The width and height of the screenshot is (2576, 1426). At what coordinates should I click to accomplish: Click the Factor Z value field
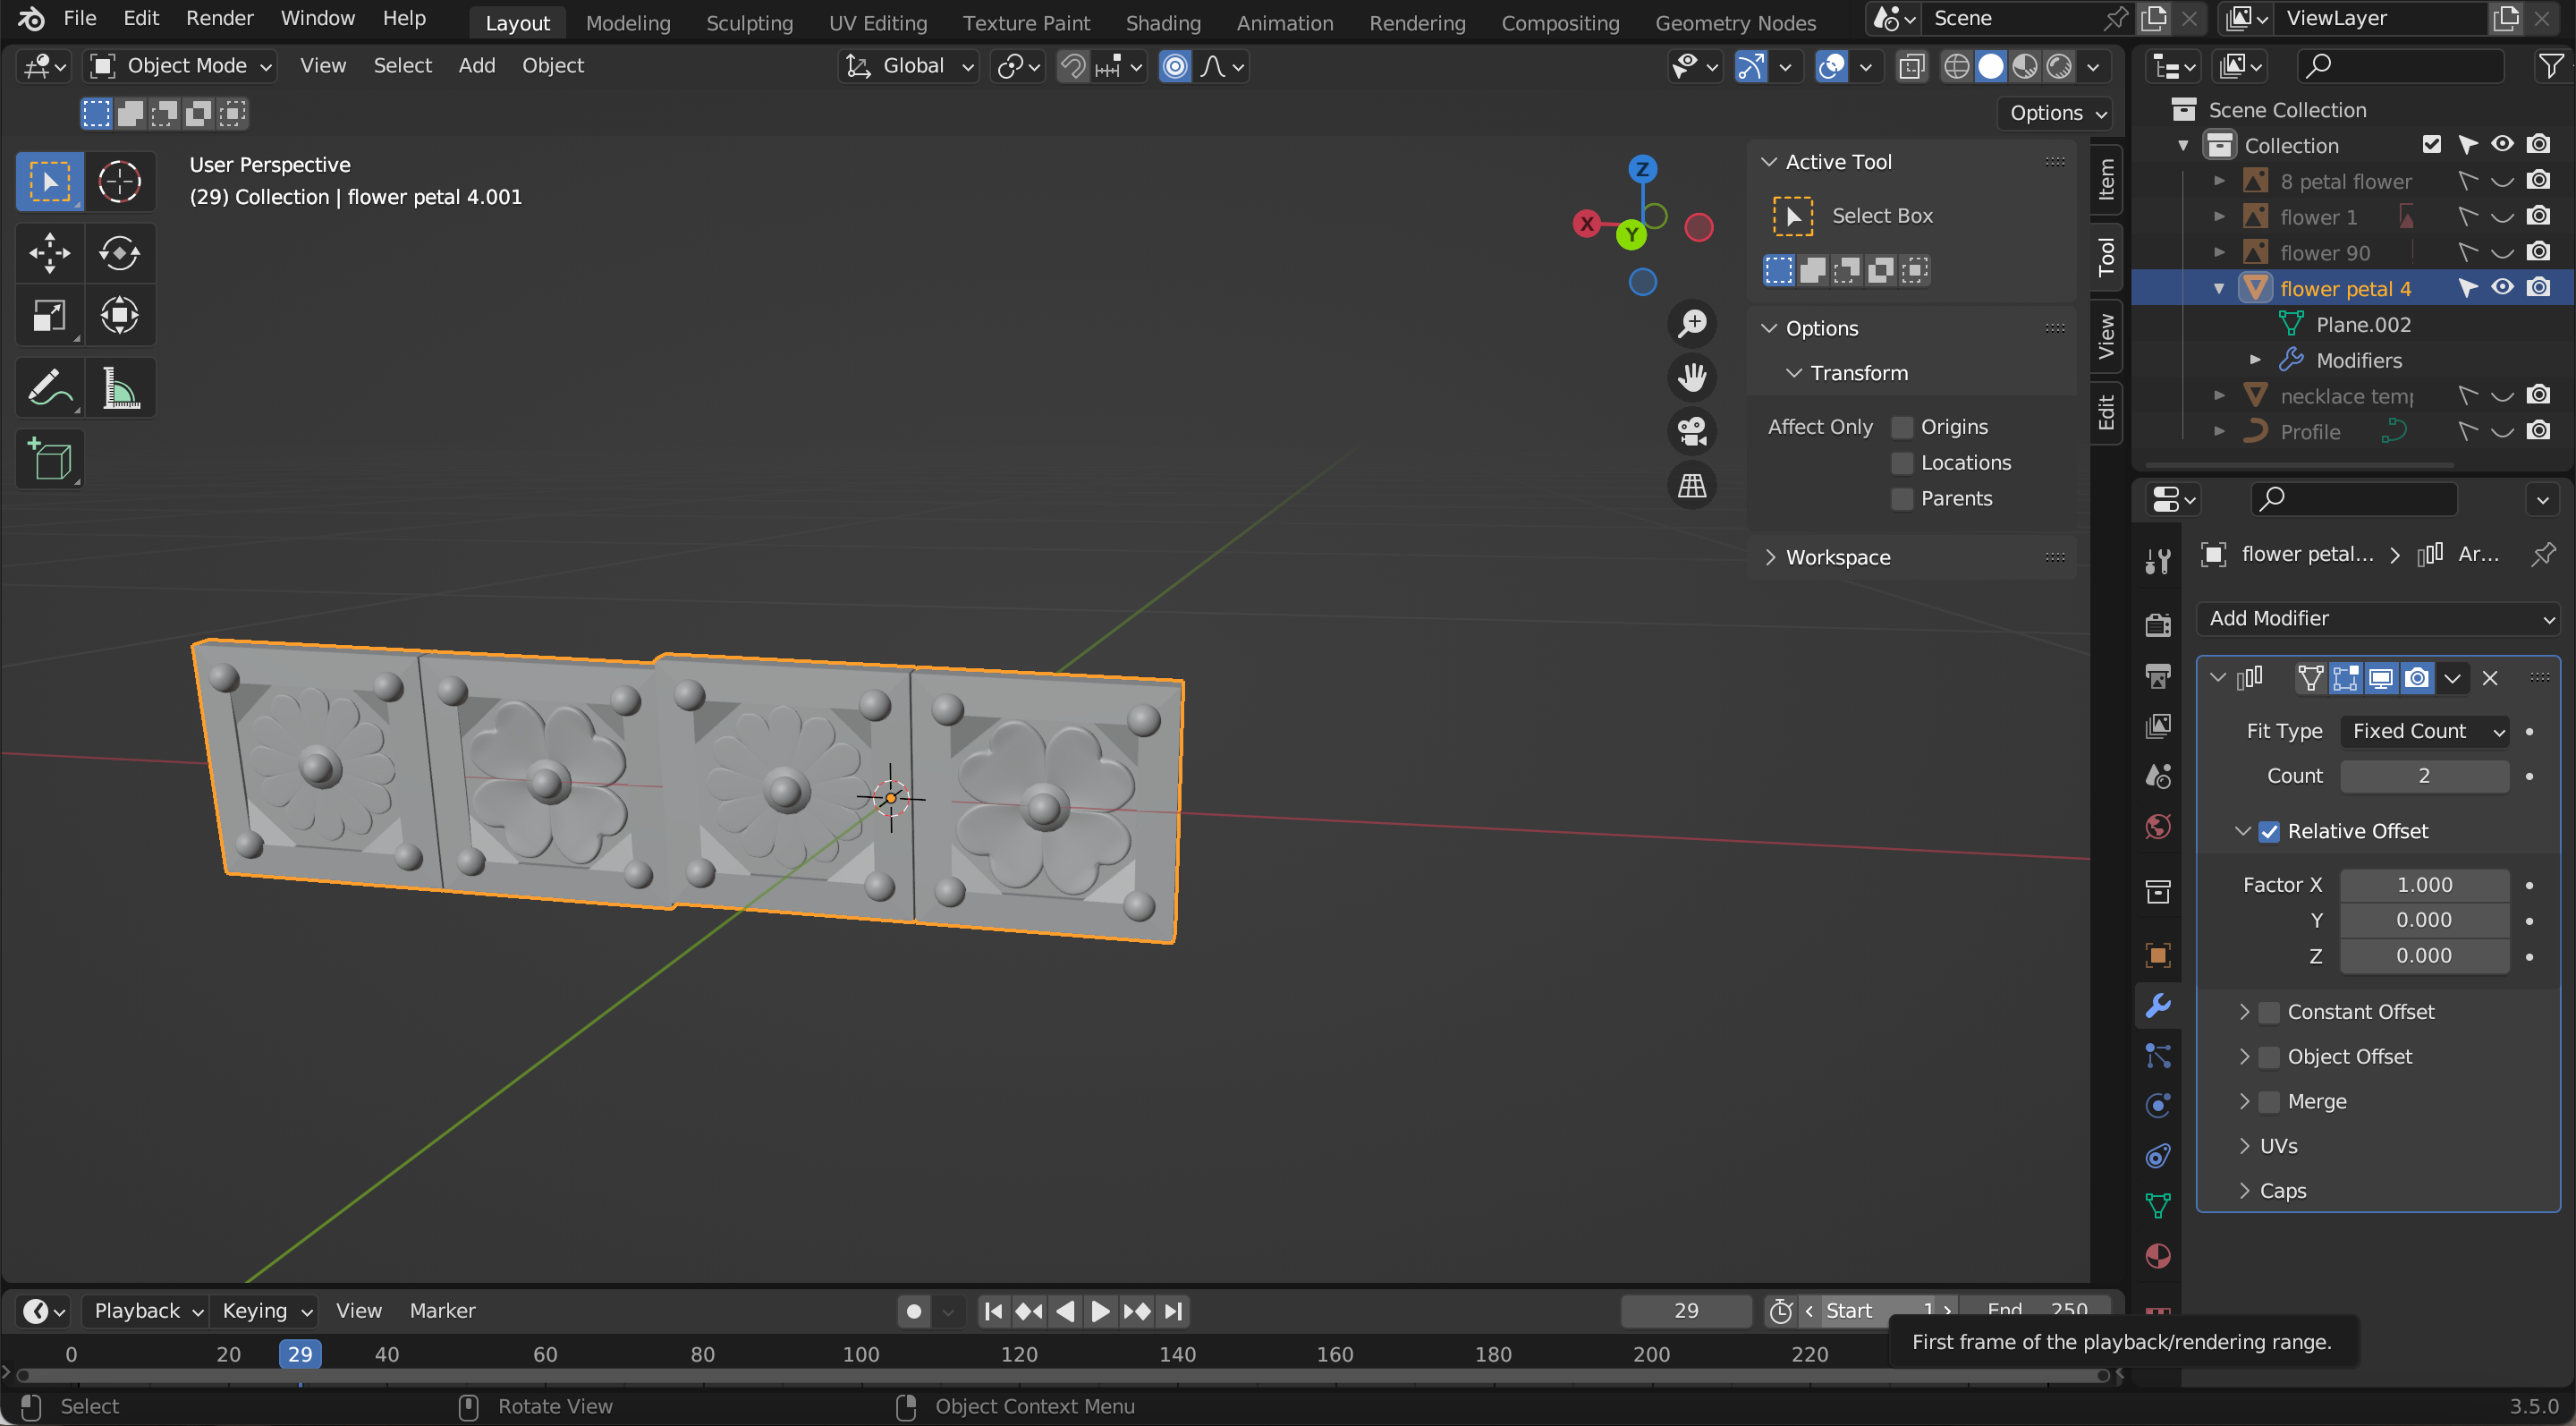(2424, 956)
